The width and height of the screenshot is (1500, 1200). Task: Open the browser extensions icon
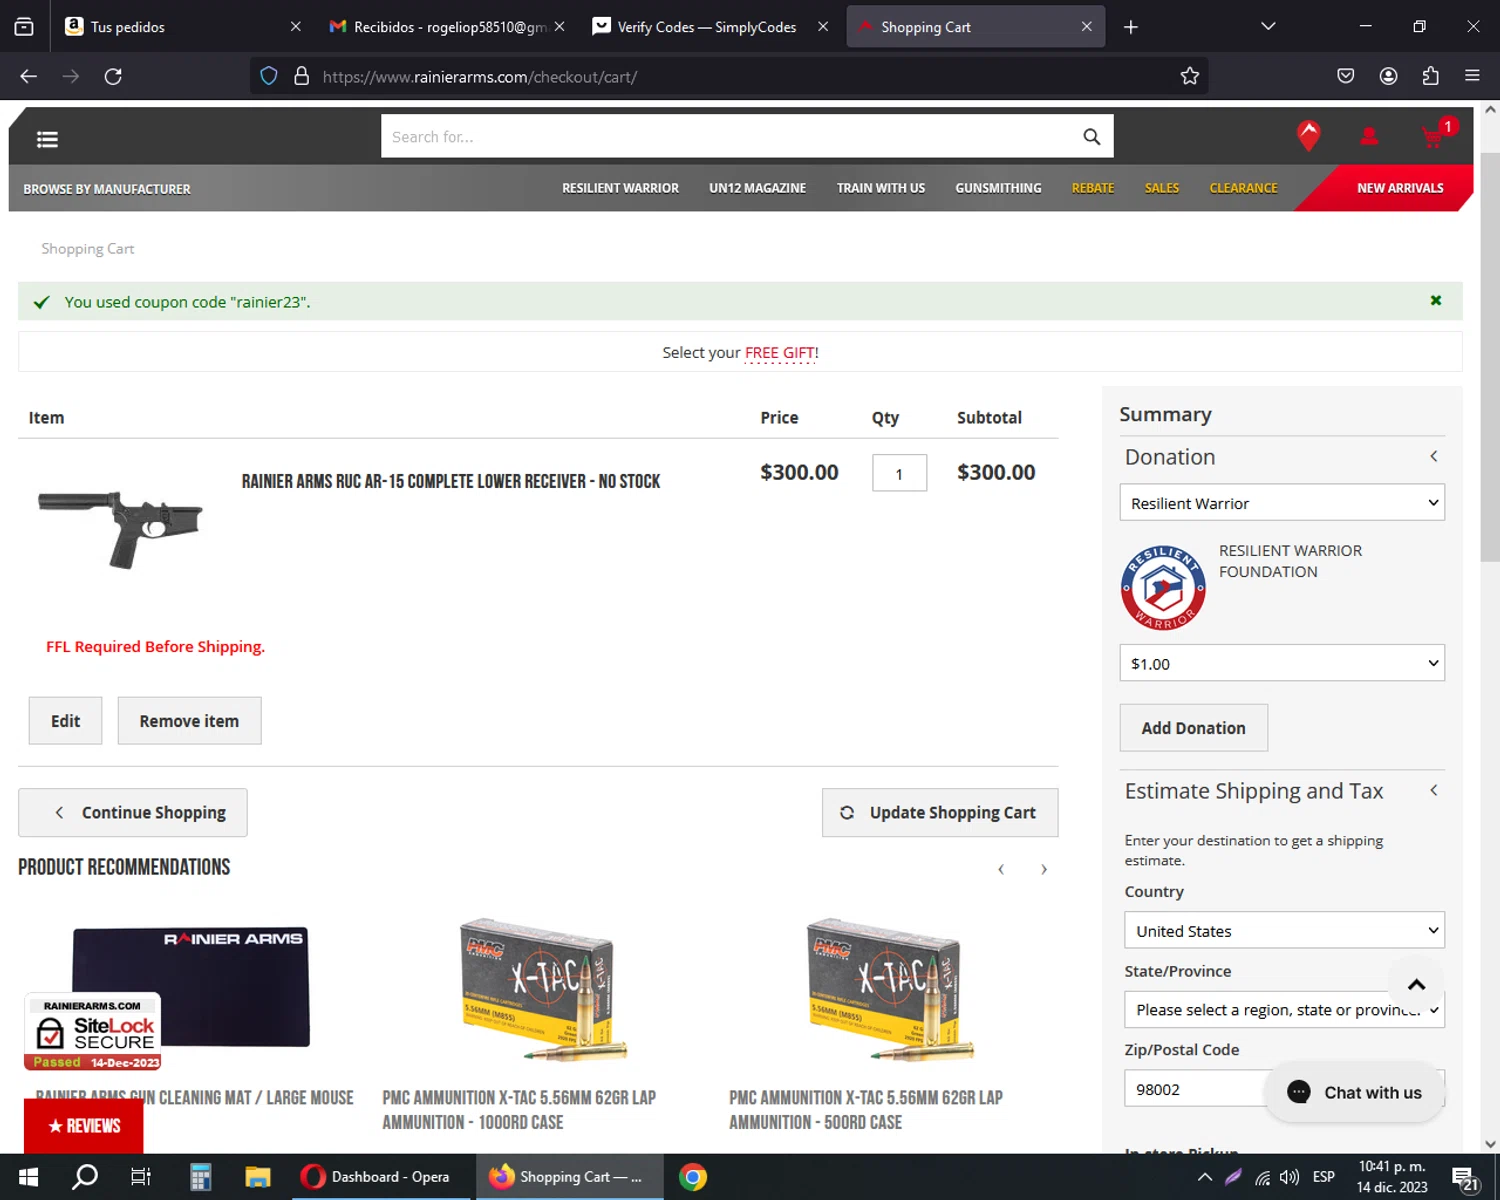tap(1430, 76)
